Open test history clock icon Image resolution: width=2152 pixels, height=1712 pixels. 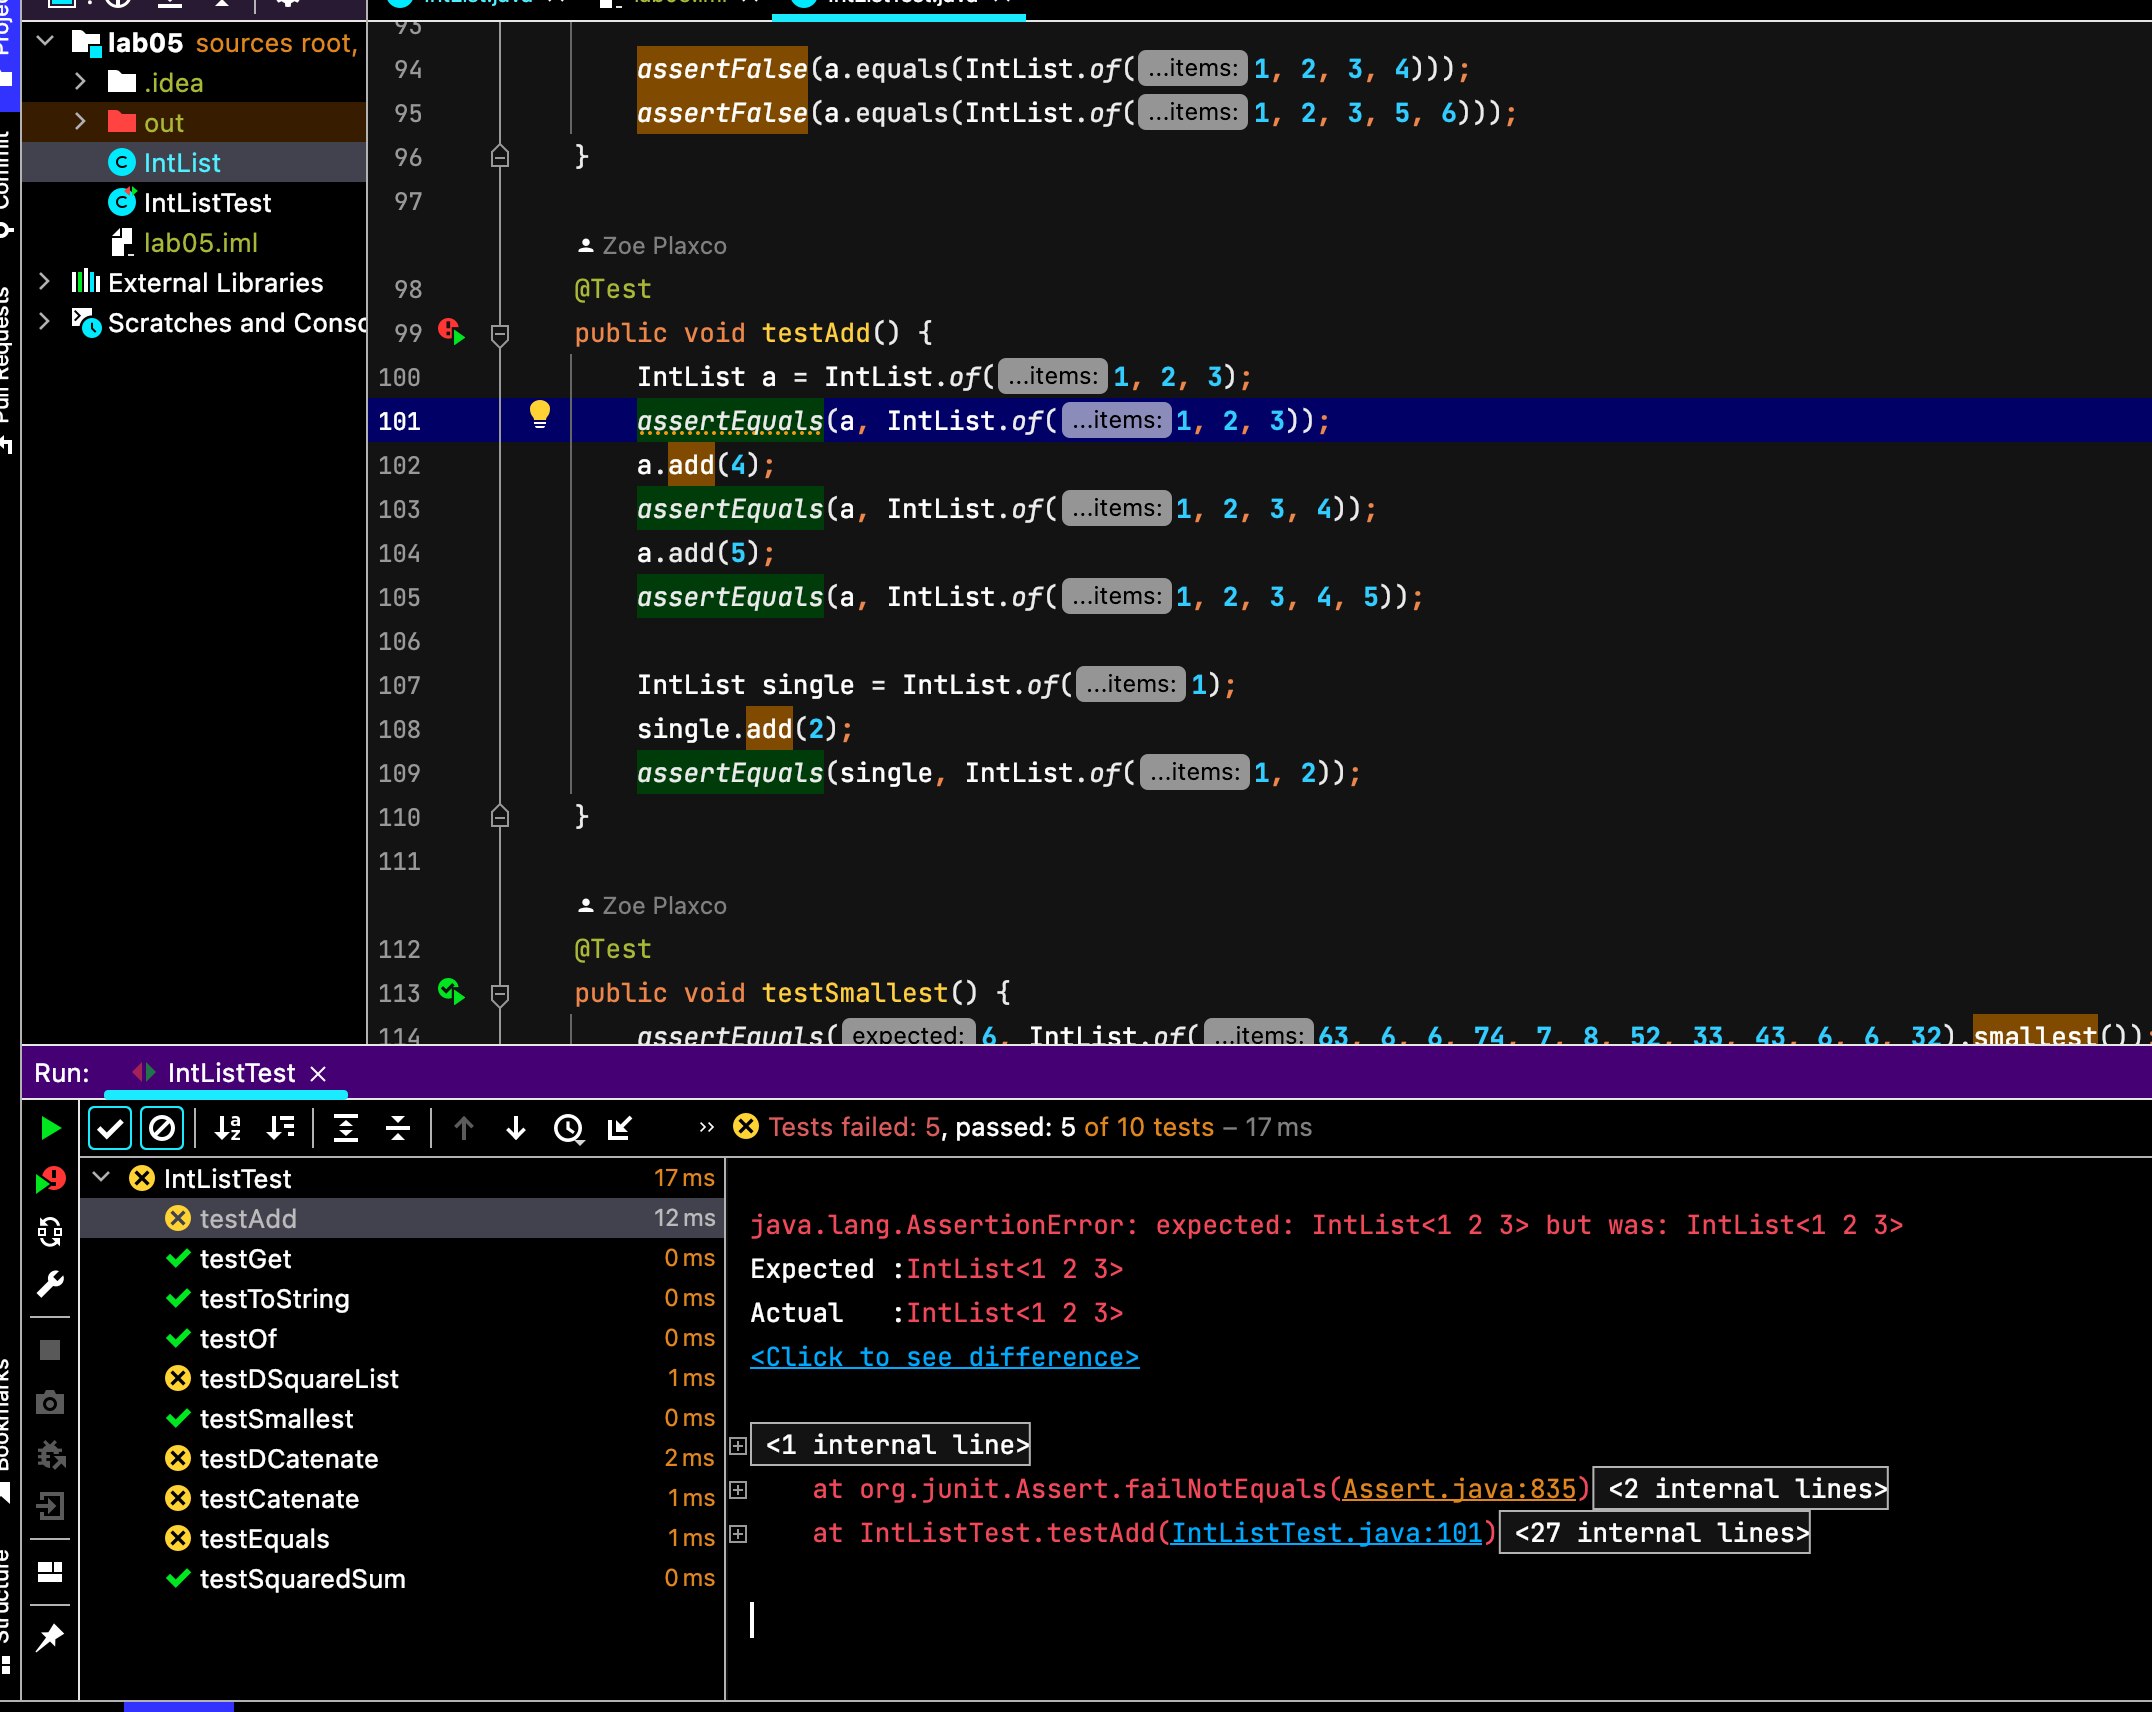coord(568,1128)
